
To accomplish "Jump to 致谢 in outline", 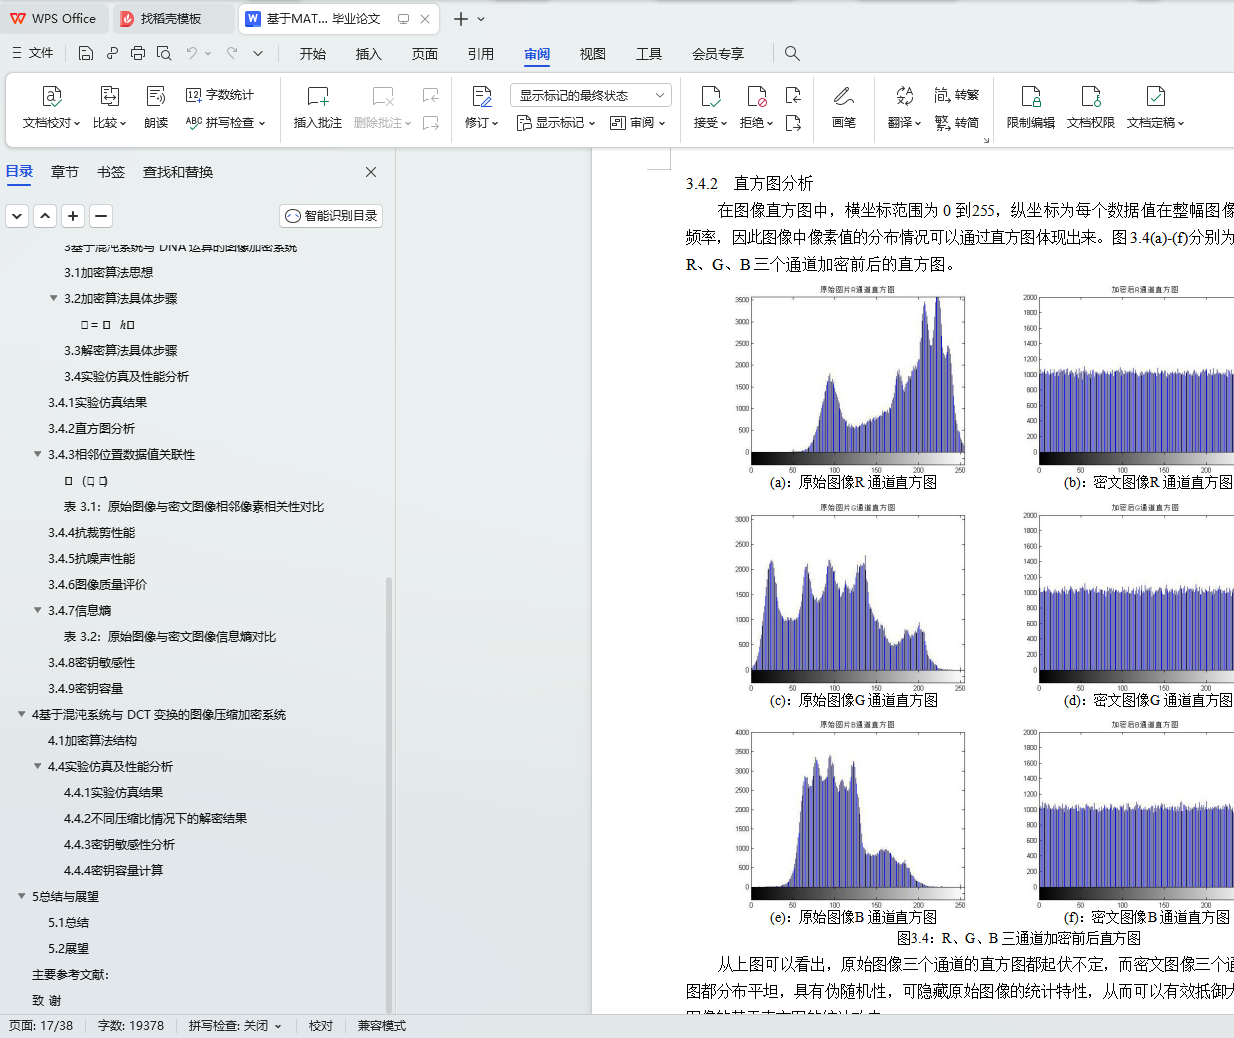I will pyautogui.click(x=46, y=1000).
